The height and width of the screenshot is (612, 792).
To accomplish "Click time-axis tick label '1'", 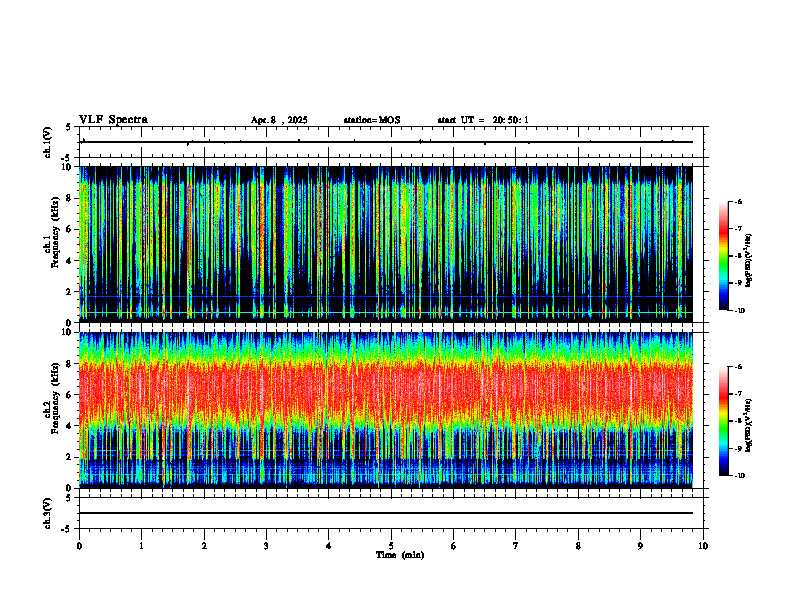I will (141, 546).
